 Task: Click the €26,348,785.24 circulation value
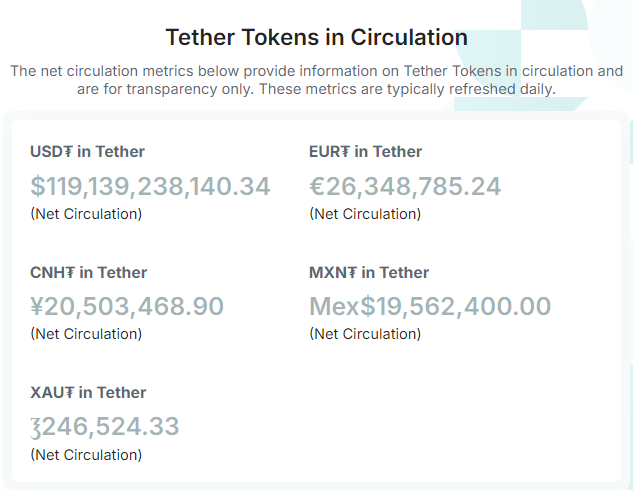point(405,186)
